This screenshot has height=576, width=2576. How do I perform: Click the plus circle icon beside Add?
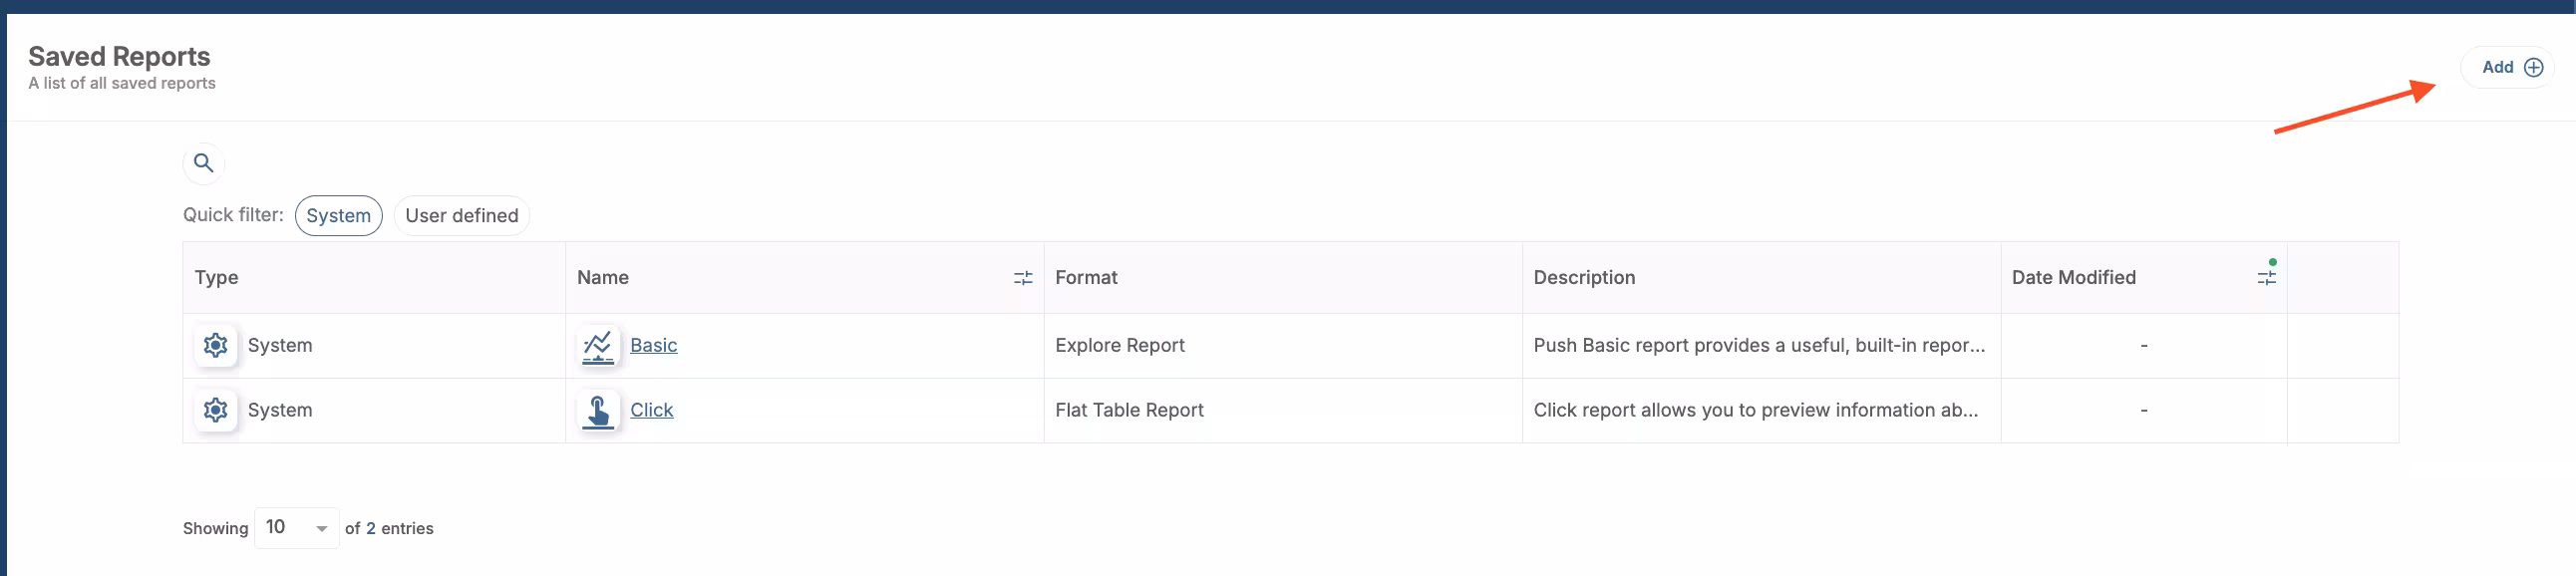tap(2533, 67)
